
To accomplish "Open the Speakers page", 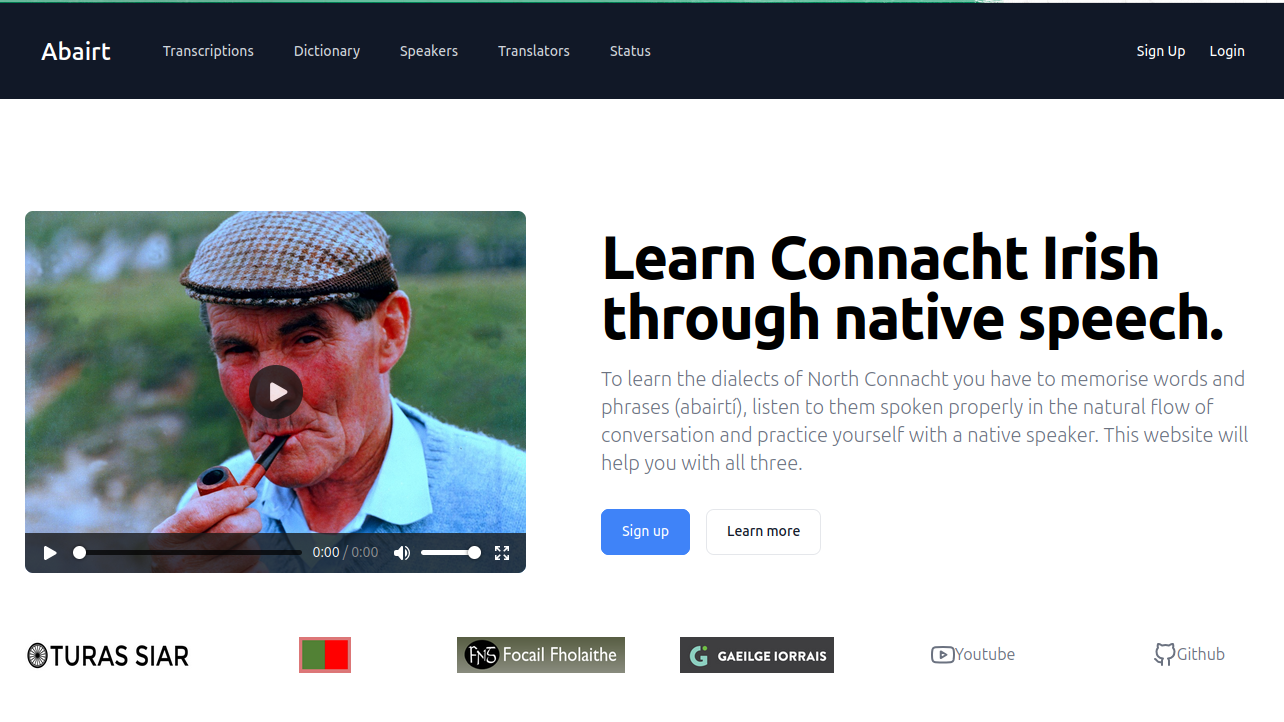I will (x=429, y=51).
